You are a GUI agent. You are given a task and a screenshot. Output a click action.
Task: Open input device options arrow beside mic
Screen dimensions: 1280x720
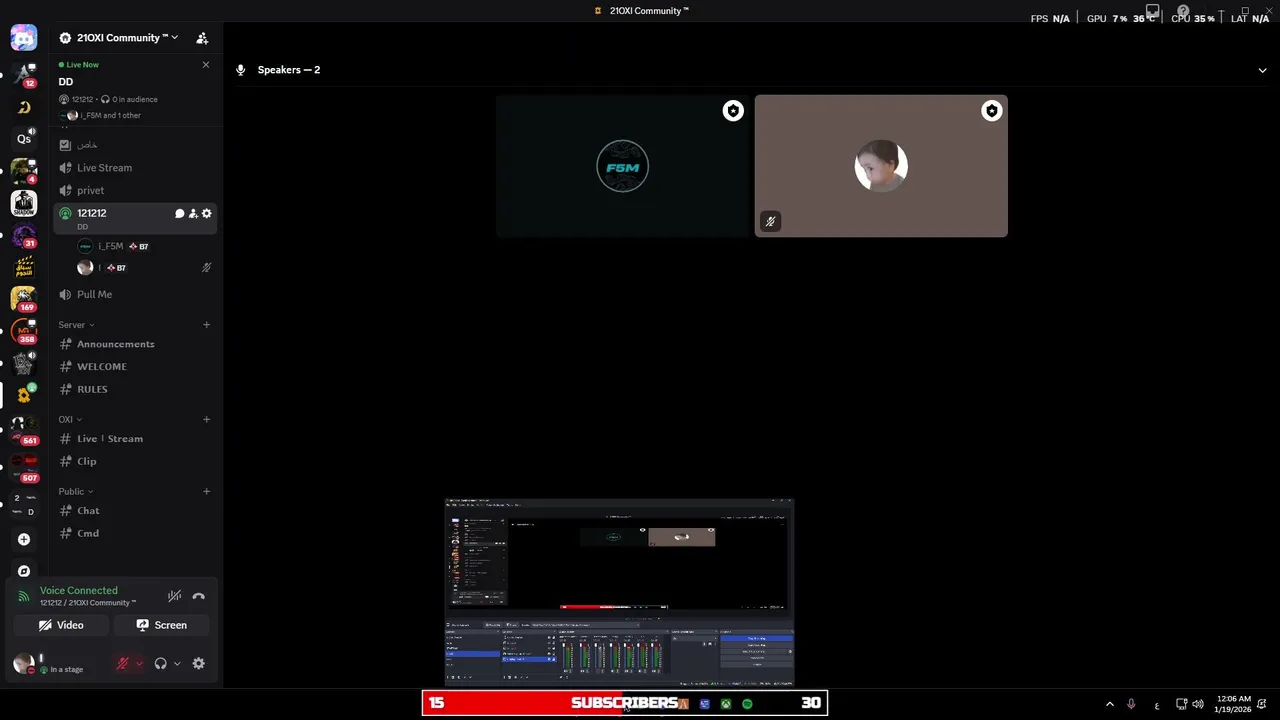tap(139, 663)
